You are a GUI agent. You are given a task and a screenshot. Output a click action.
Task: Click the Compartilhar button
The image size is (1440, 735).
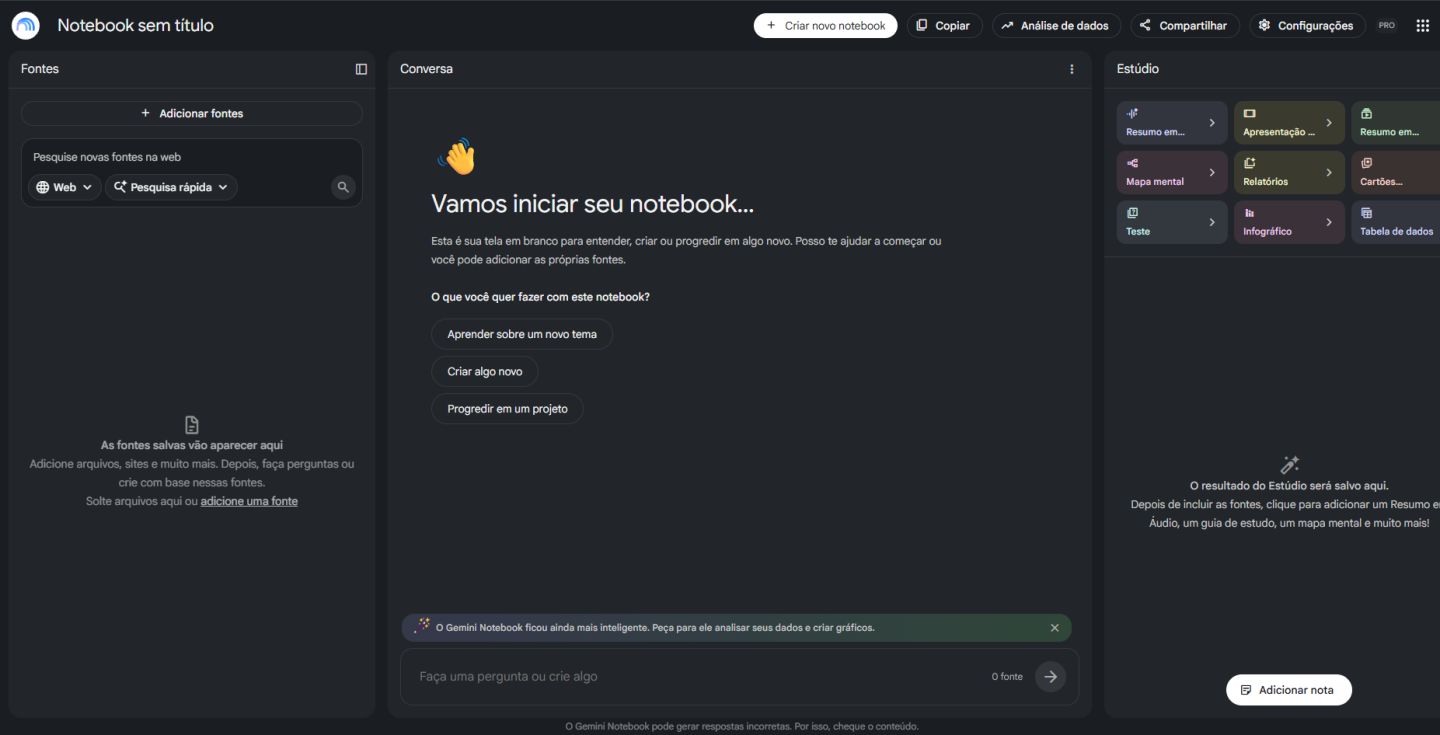(x=1185, y=26)
